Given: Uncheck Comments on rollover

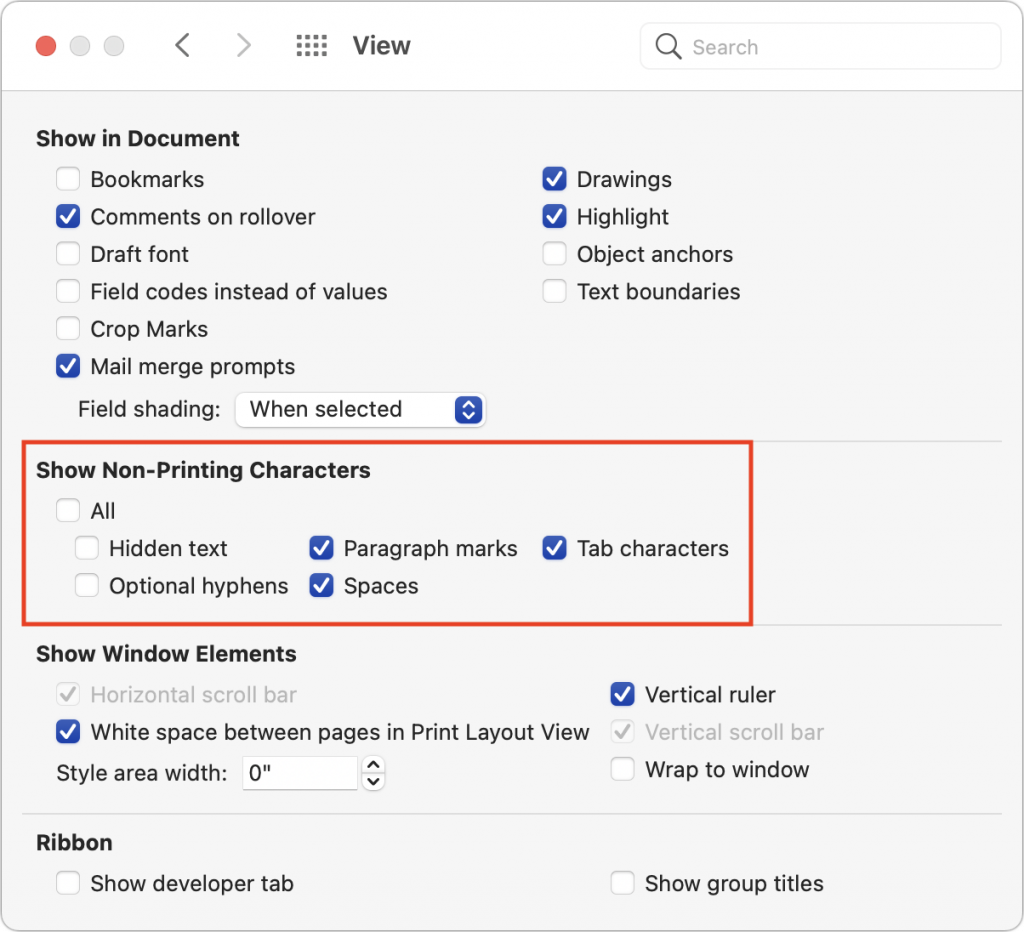Looking at the screenshot, I should coord(68,217).
